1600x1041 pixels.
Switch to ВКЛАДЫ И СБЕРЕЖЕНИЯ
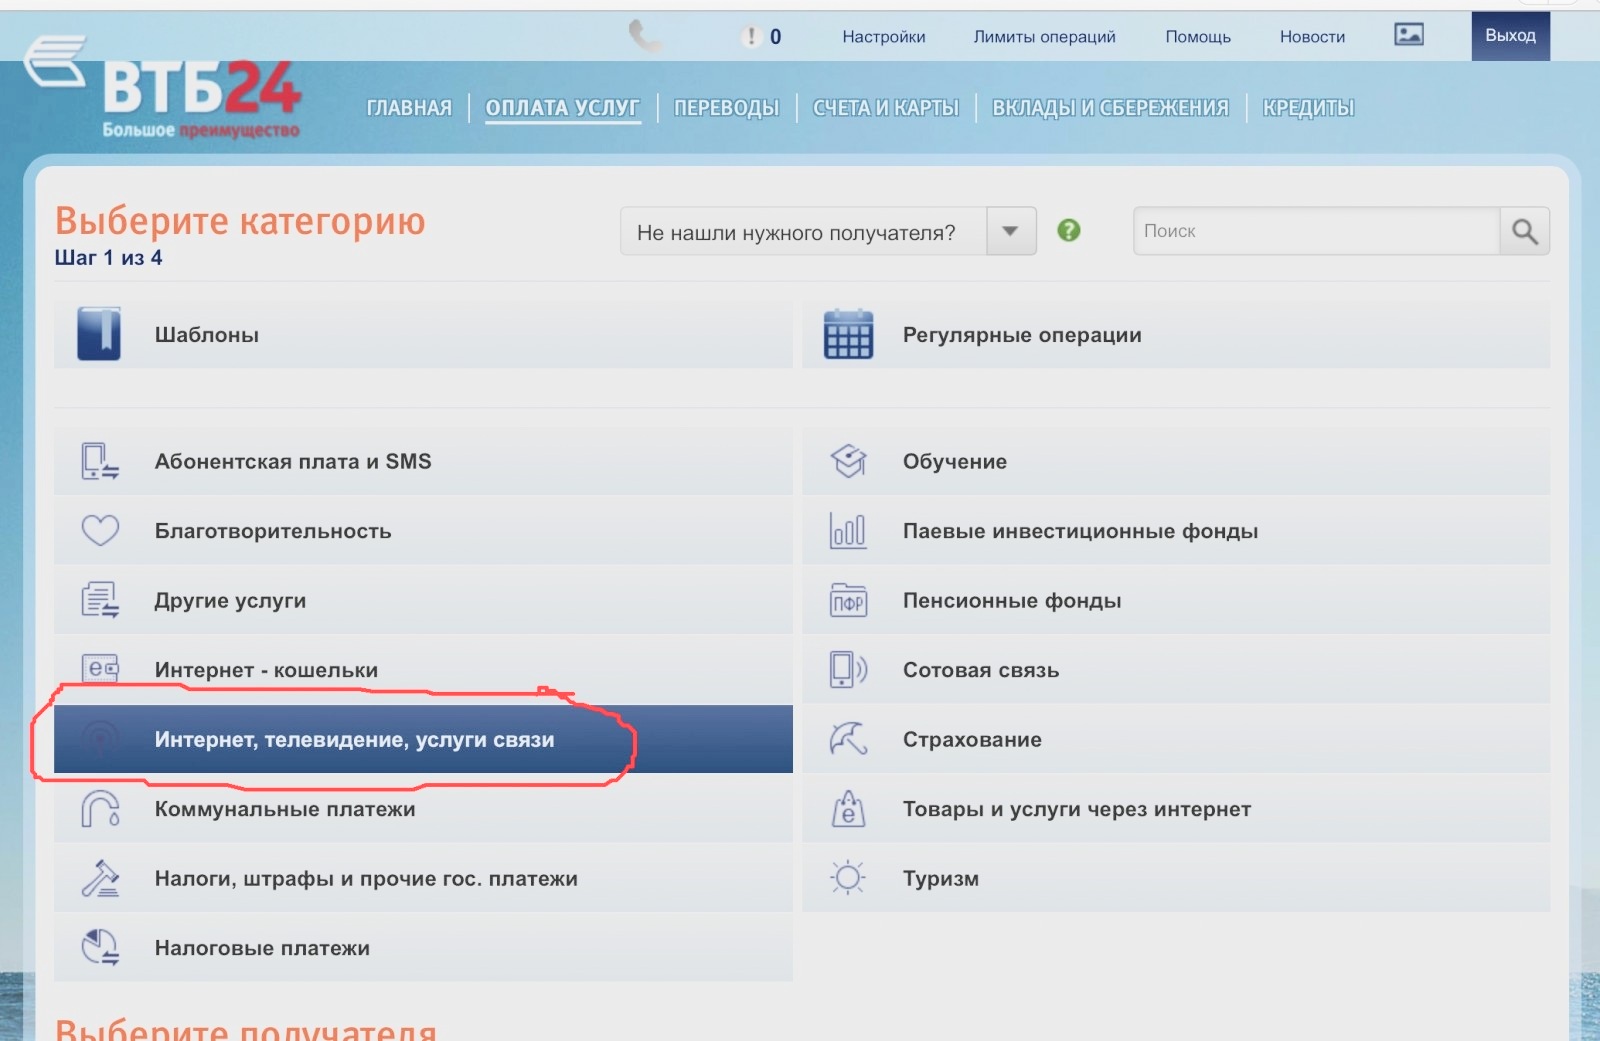click(1111, 107)
